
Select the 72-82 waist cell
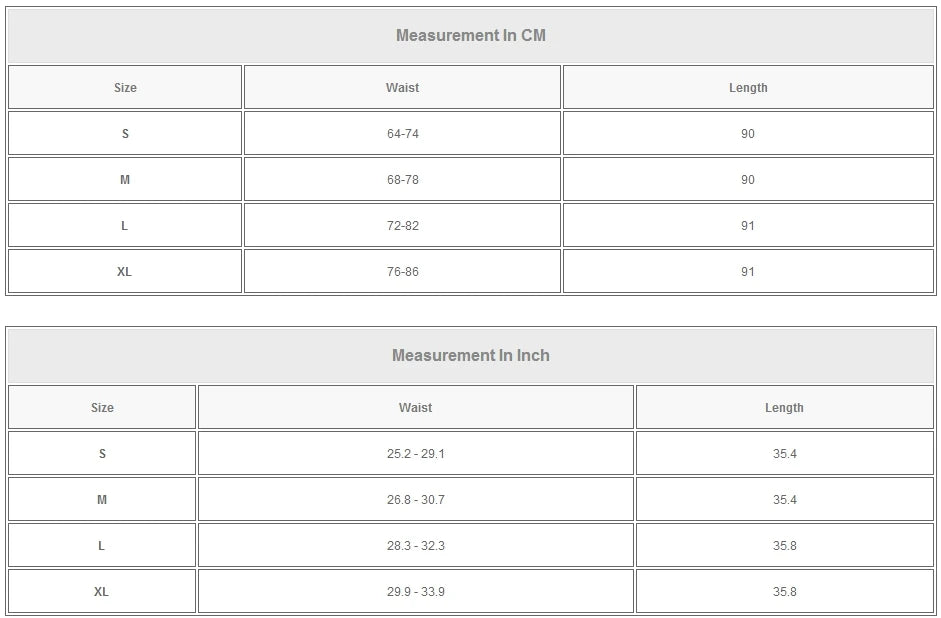pos(402,226)
